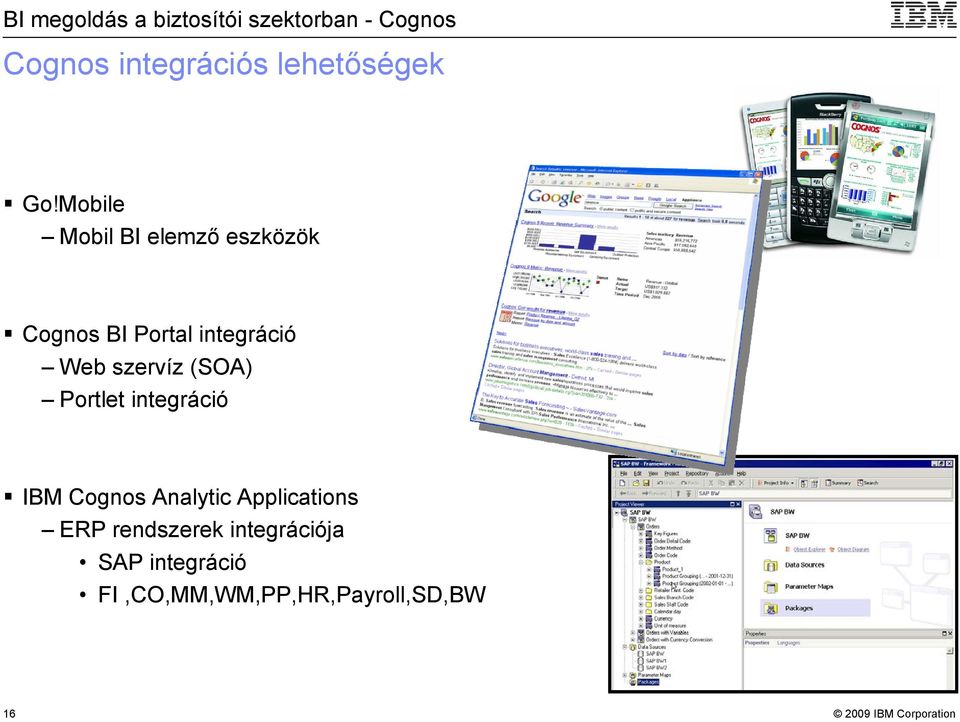
Task: Switch to the Properties tab
Action: point(757,642)
